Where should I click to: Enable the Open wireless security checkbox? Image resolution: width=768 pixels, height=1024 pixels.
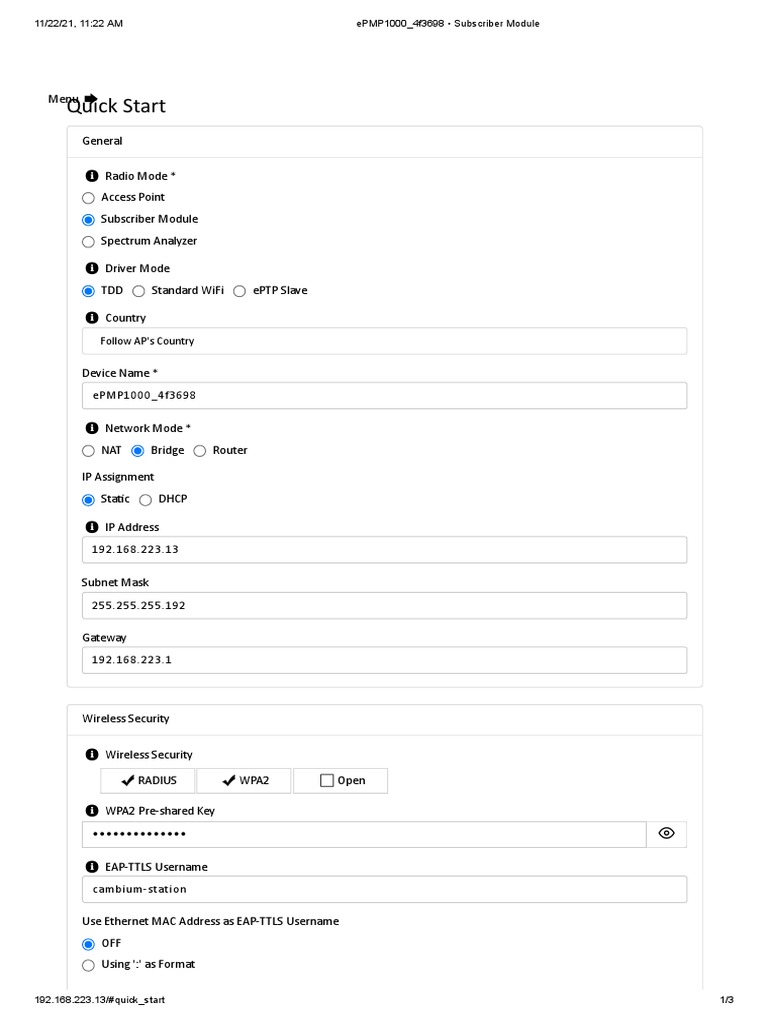tap(327, 781)
